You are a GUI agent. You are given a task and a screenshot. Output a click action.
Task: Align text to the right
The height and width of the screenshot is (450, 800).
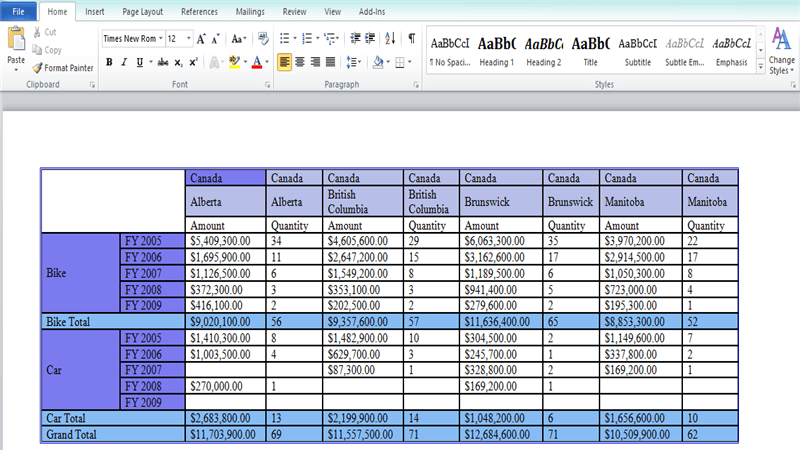point(315,62)
